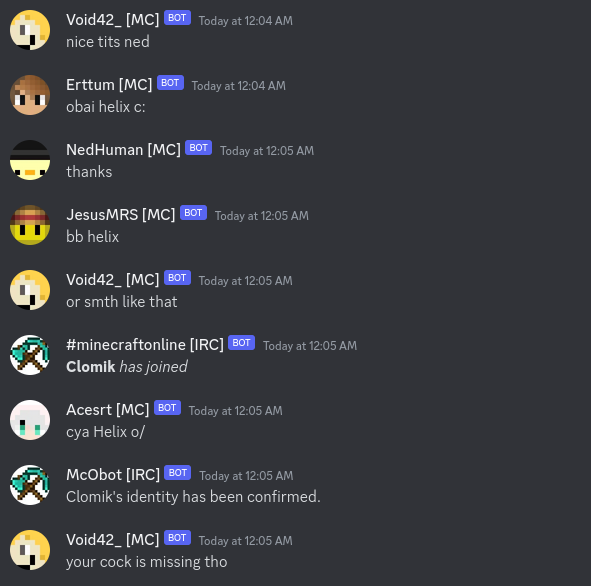Open Erttum [MC] username profile

pos(109,85)
